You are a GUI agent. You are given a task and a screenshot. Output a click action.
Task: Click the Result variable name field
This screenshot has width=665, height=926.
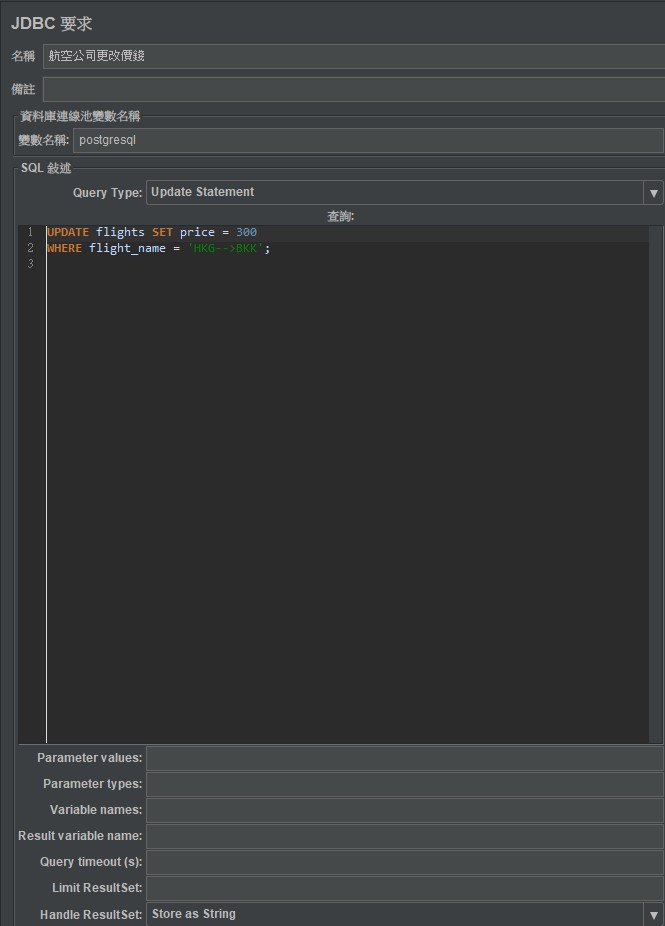click(x=404, y=837)
